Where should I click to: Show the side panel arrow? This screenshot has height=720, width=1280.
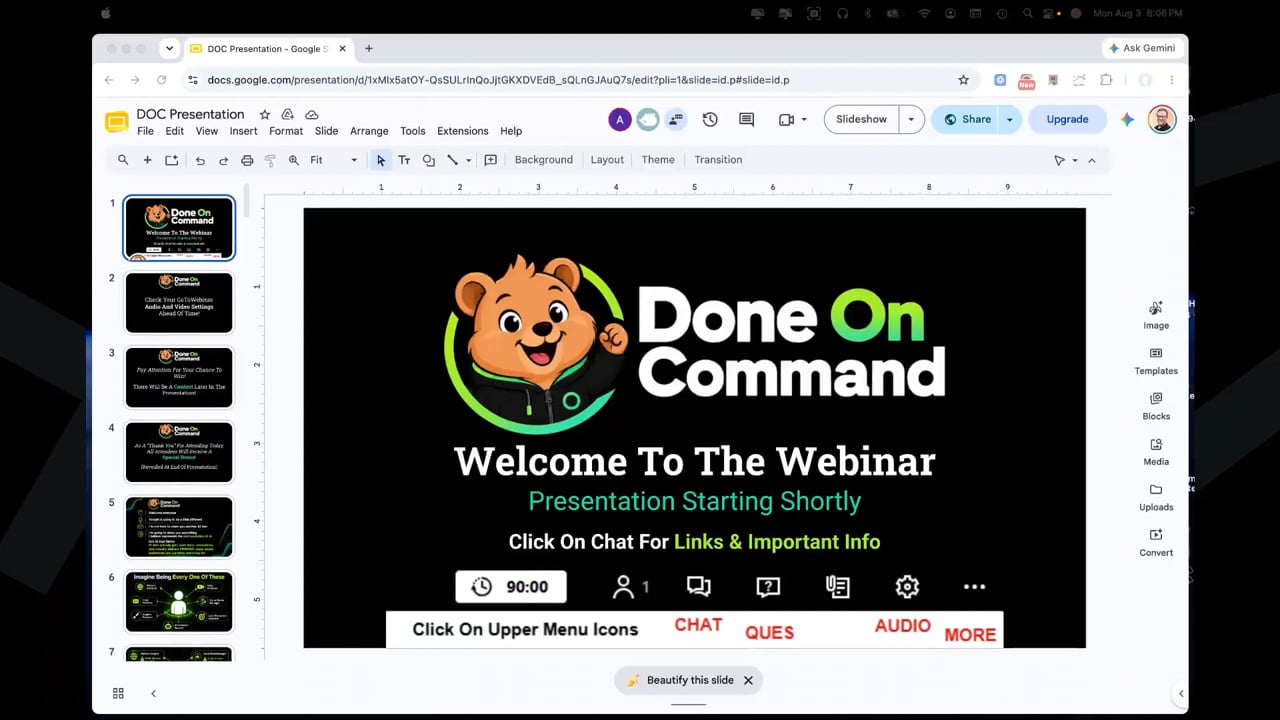tap(1180, 693)
